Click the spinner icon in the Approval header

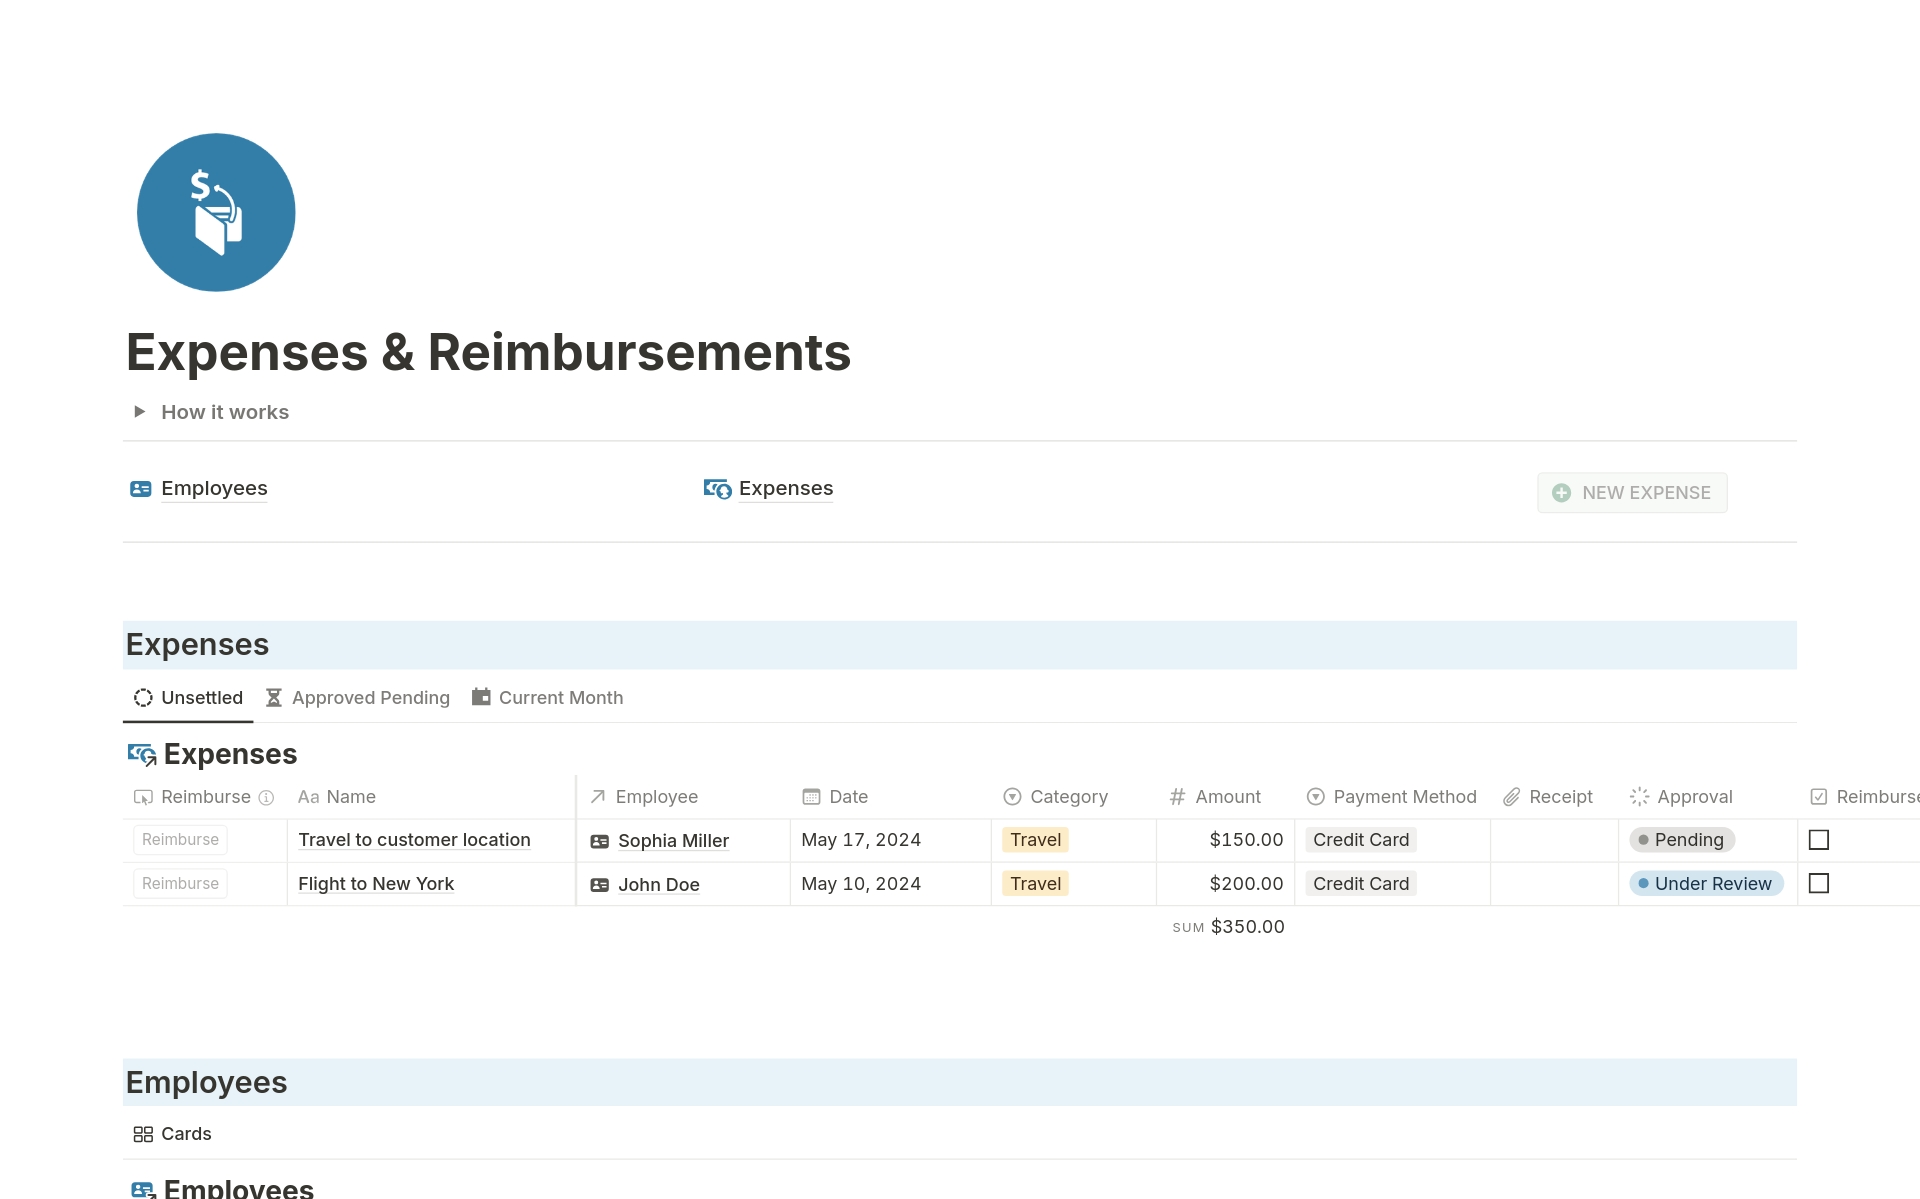(x=1638, y=796)
